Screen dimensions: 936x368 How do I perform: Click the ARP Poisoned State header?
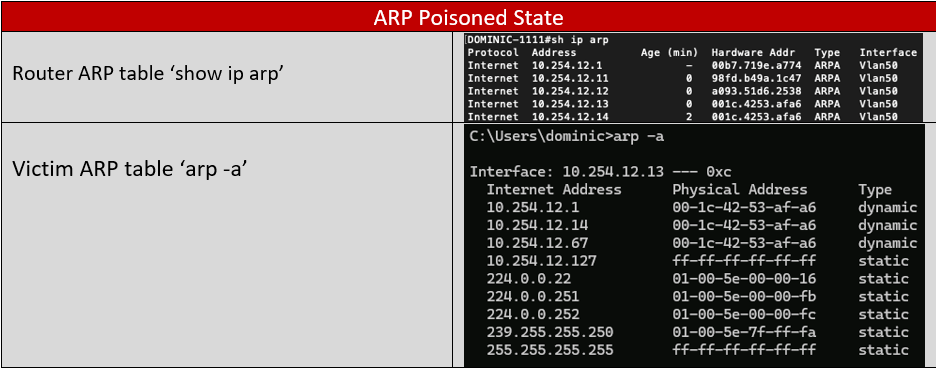468,17
